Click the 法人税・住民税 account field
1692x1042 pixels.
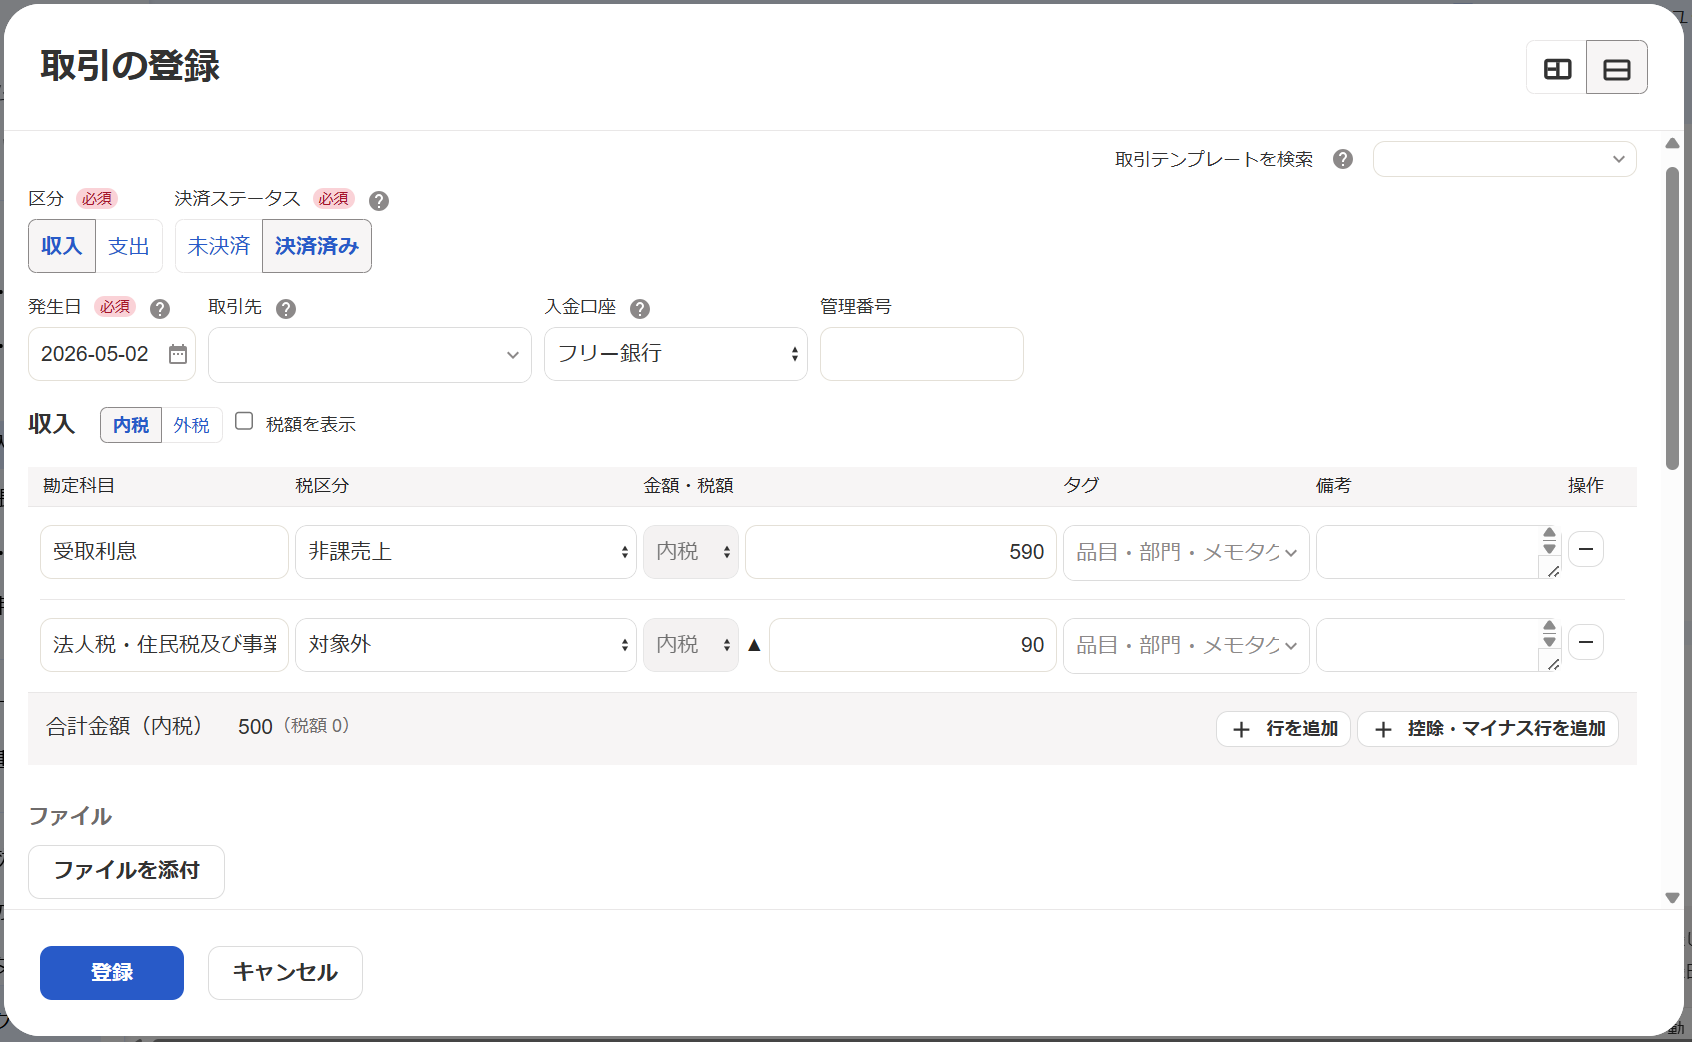[164, 645]
